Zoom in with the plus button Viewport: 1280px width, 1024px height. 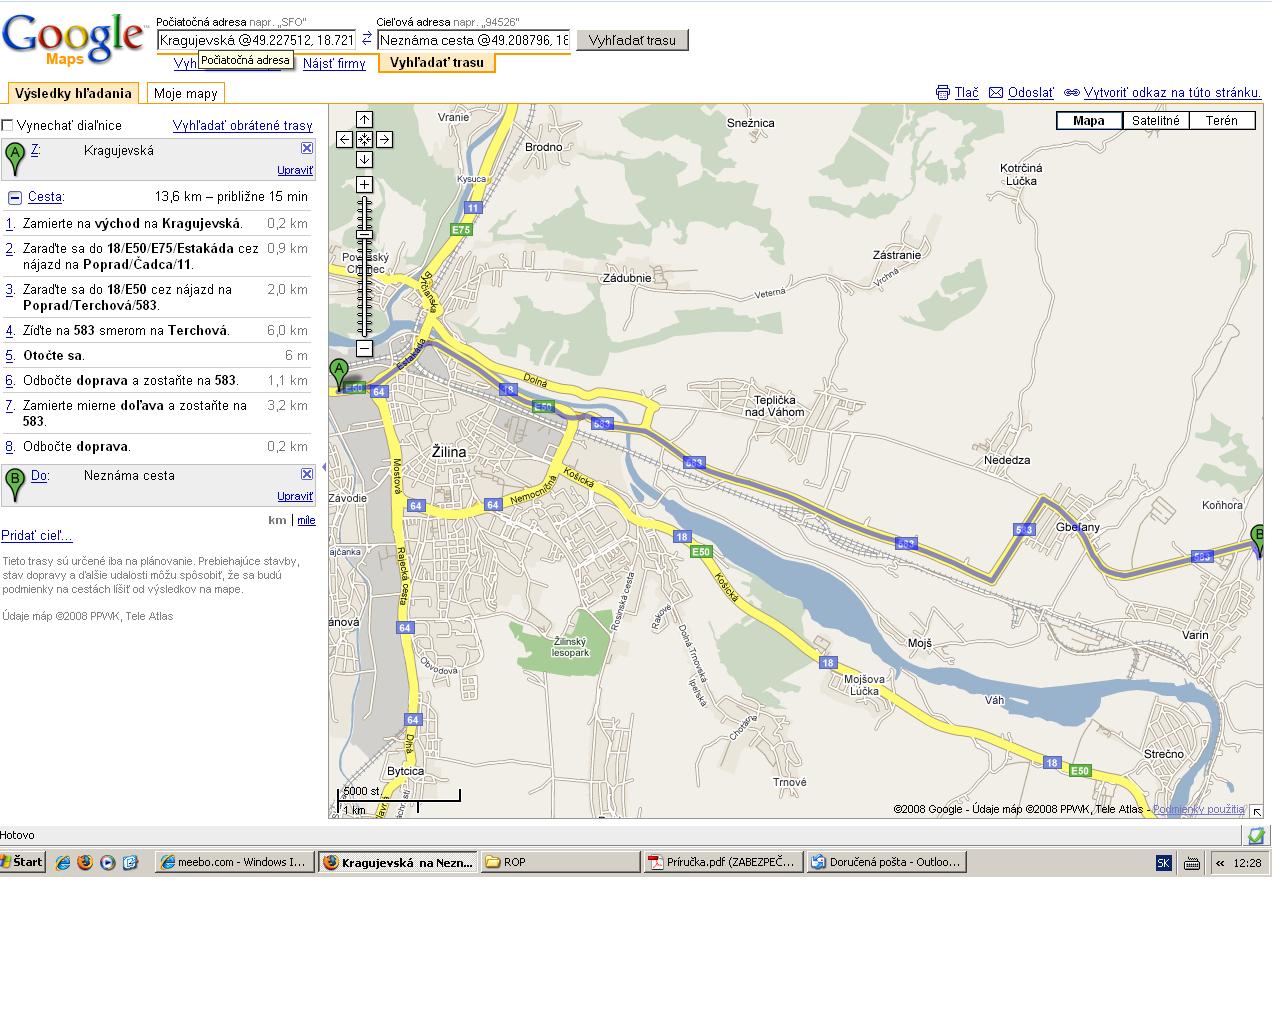364,184
